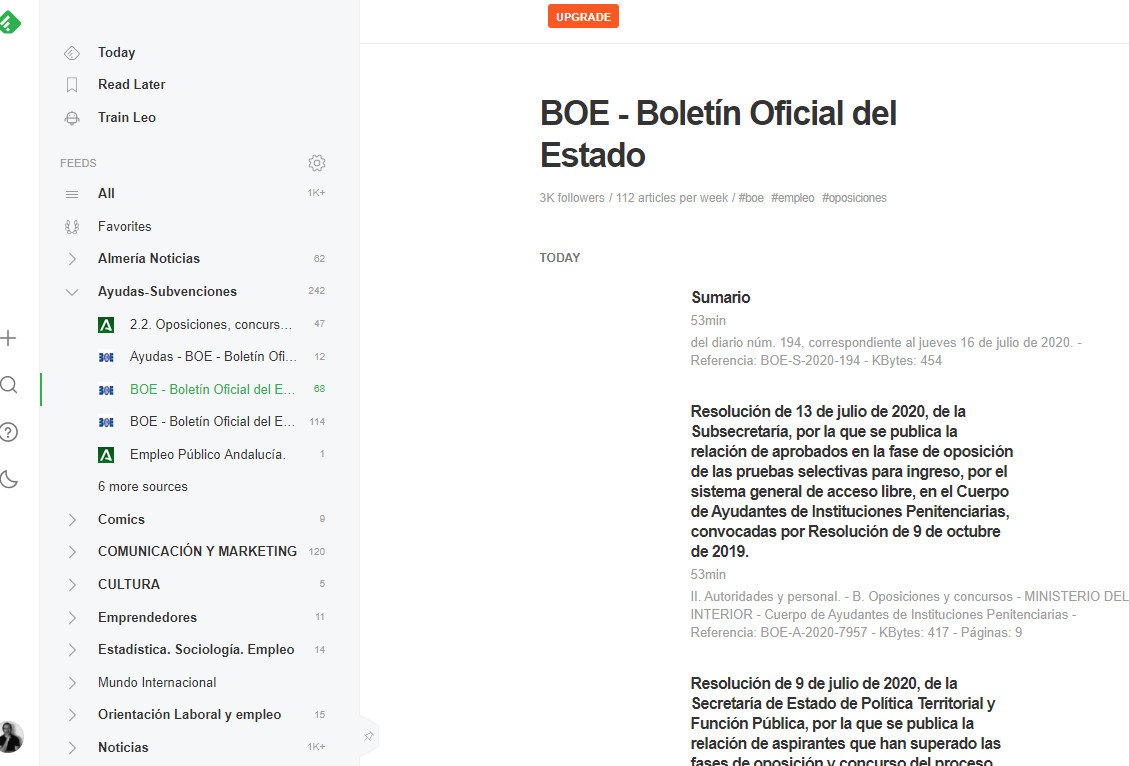
Task: Open Ayudas-Subvenciones folder
Action: pyautogui.click(x=167, y=292)
